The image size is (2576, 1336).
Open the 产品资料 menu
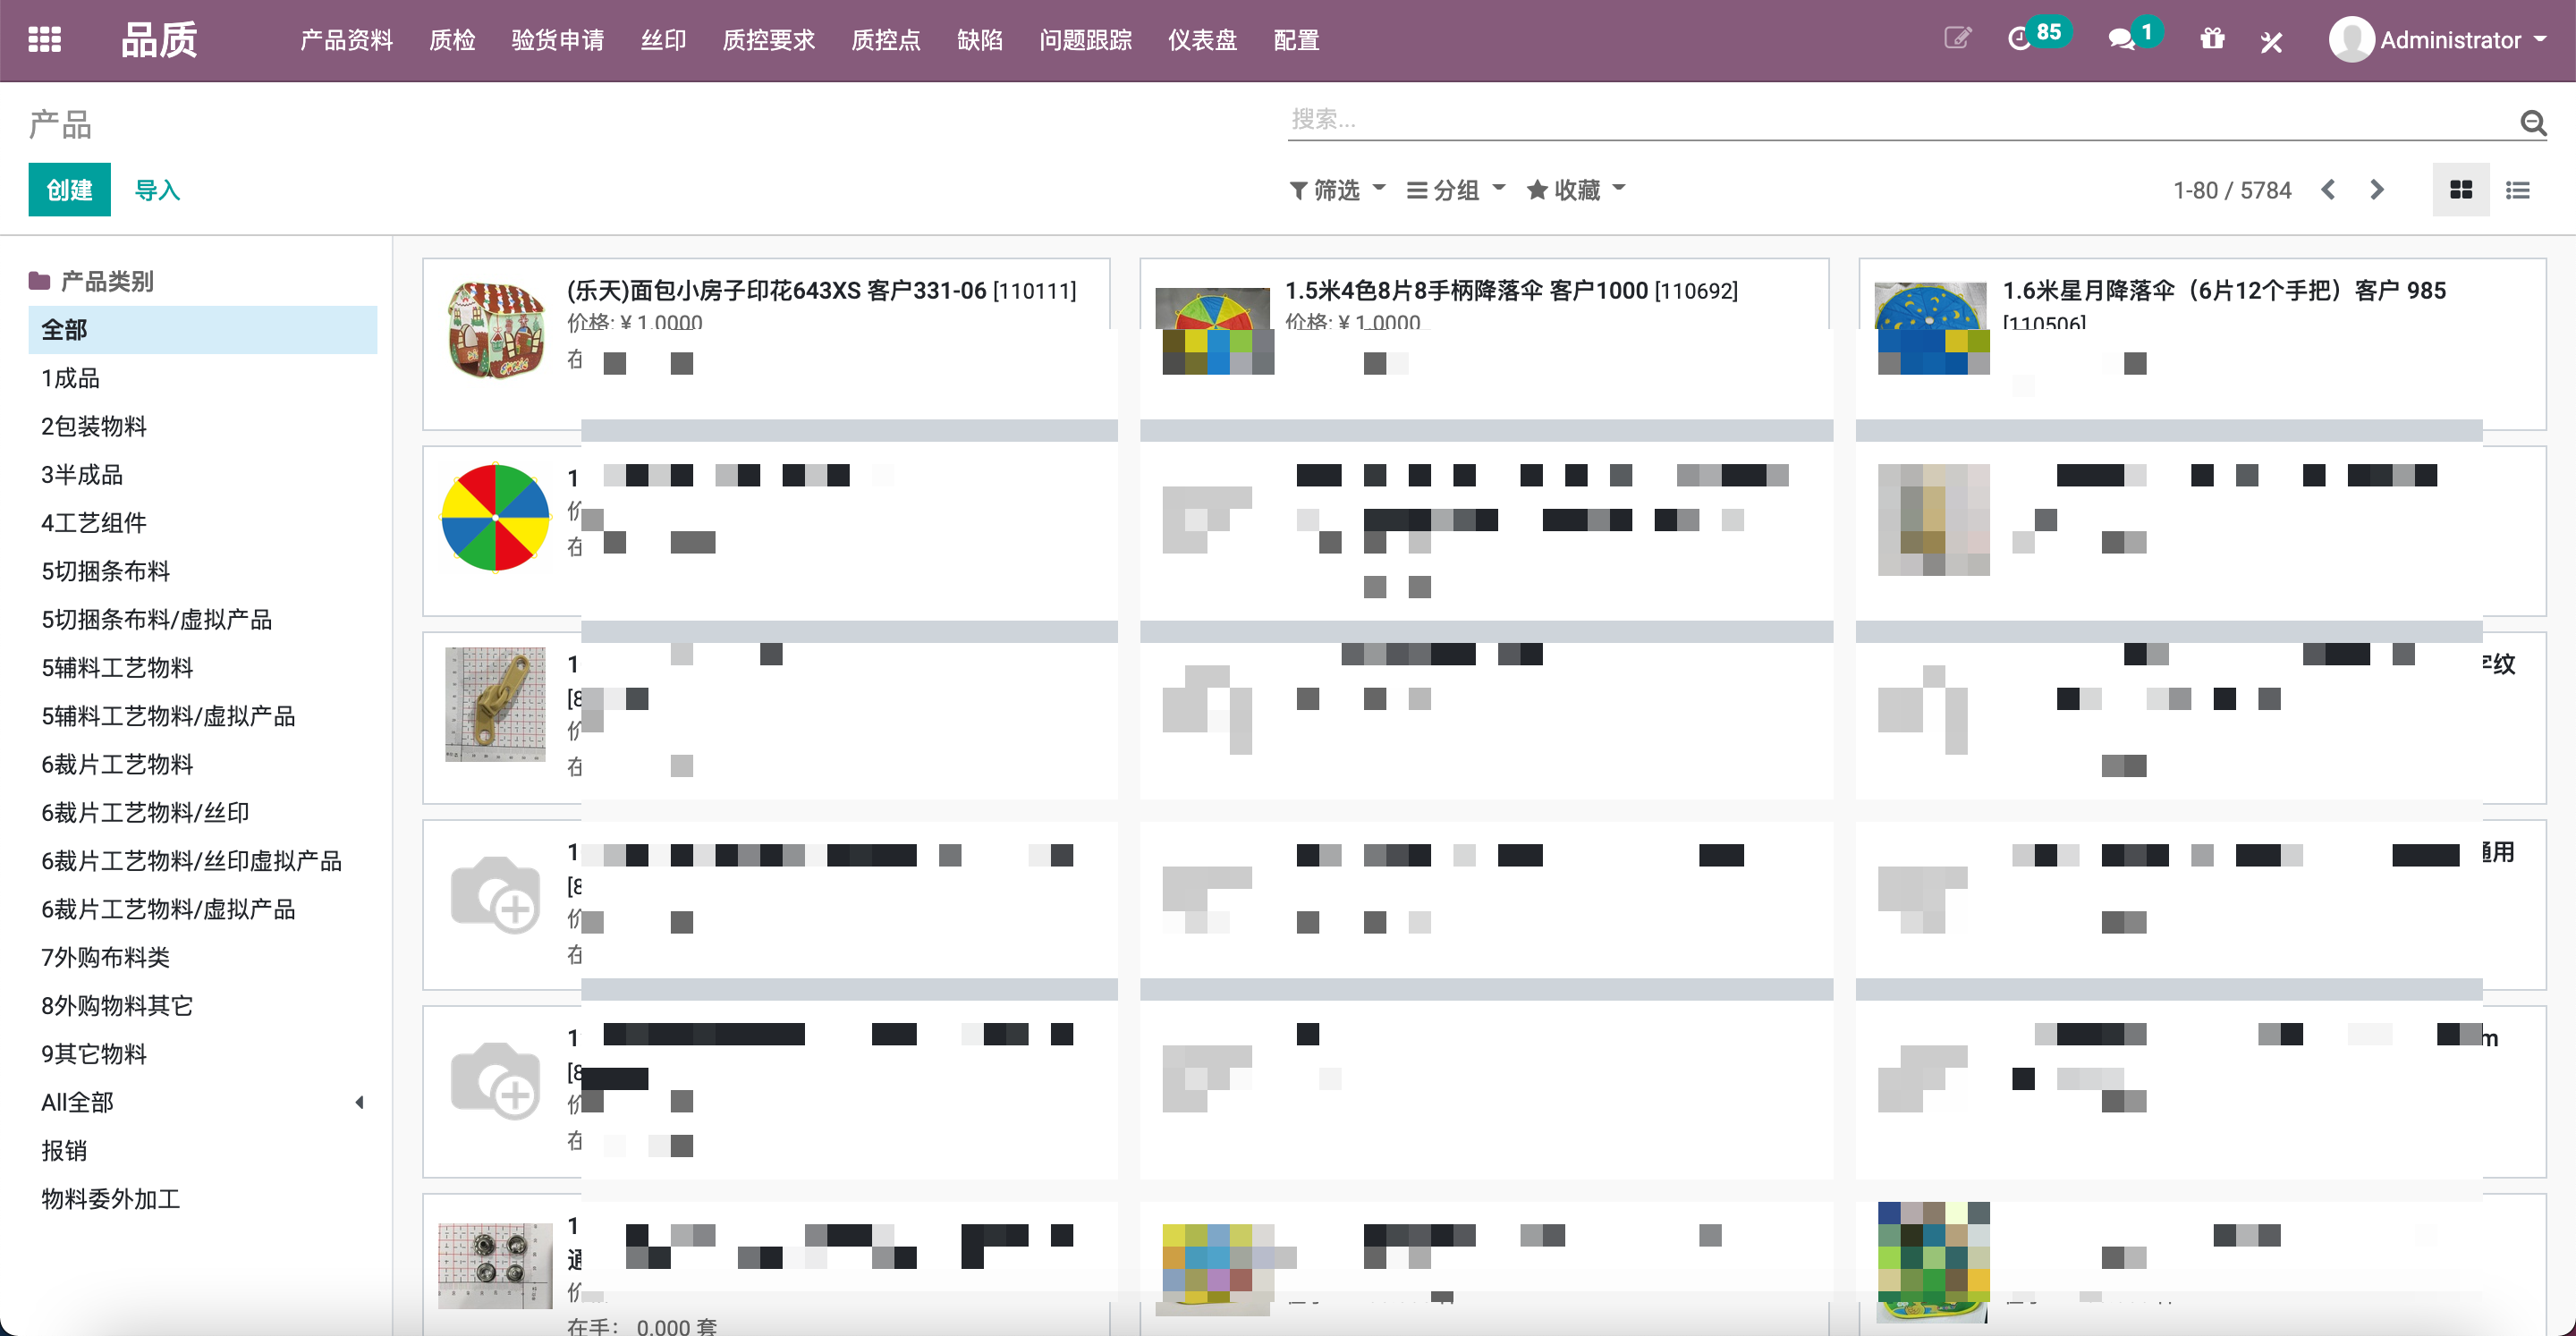click(x=346, y=40)
